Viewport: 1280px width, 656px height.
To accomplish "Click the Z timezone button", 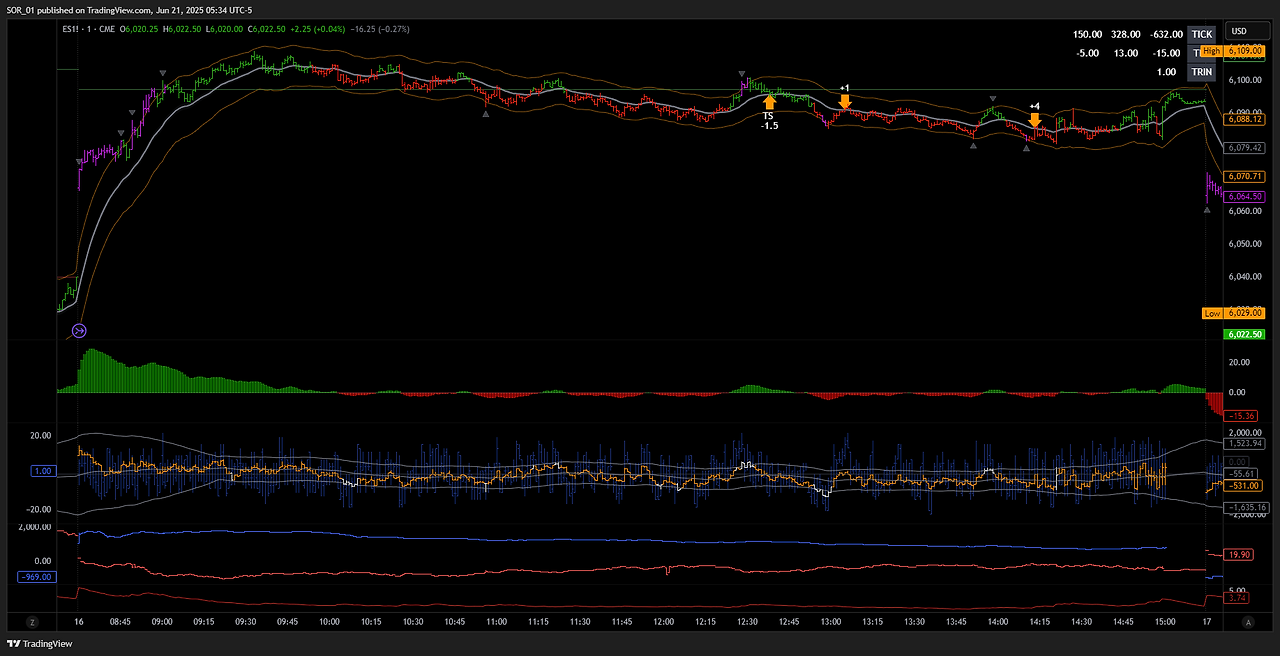I will coord(31,621).
